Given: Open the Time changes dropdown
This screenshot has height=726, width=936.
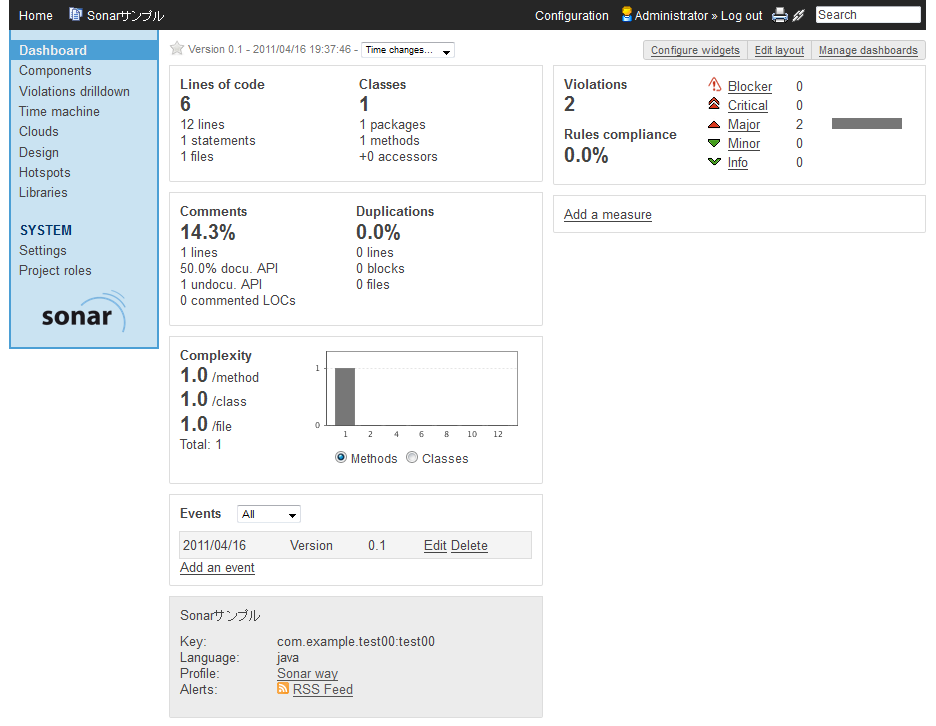Looking at the screenshot, I should coord(408,50).
